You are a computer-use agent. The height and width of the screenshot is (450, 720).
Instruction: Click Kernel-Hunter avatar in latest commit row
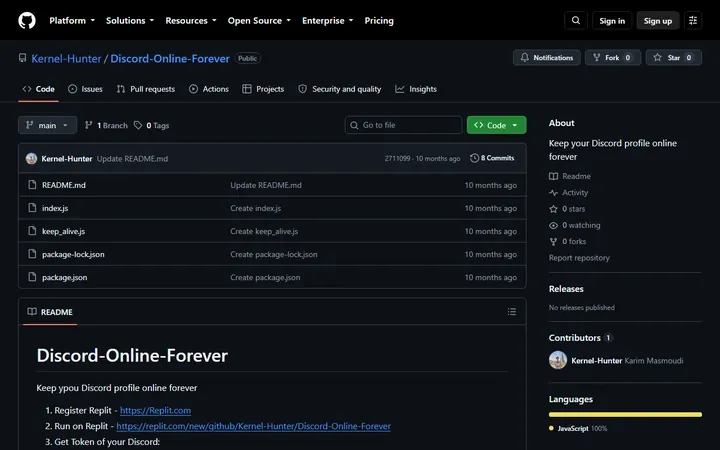point(32,158)
